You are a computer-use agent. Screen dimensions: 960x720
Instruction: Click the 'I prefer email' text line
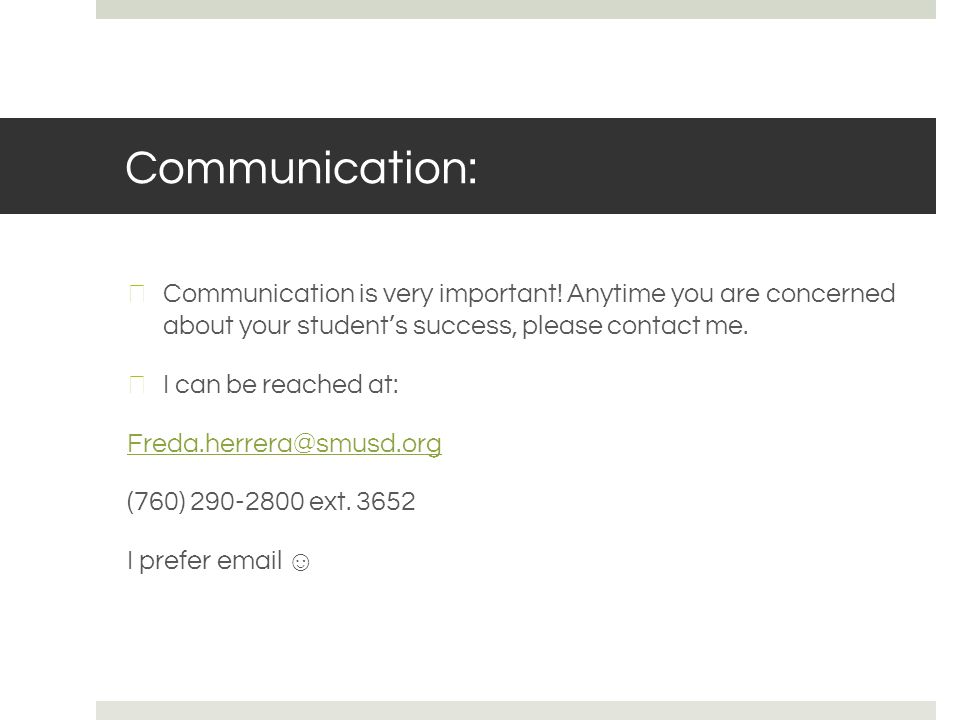coord(204,561)
